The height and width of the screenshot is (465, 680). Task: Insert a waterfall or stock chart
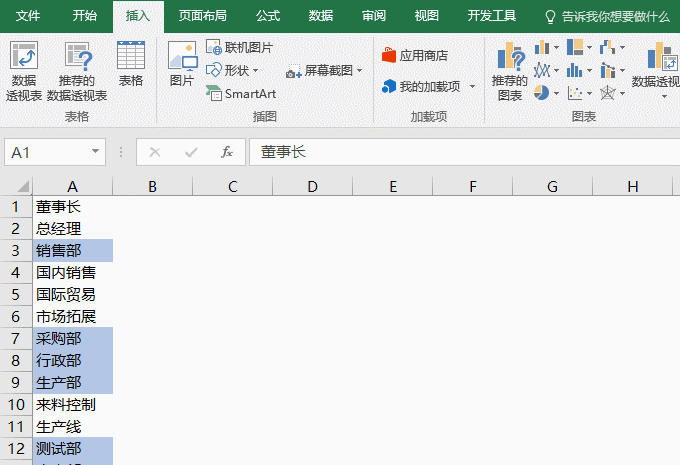click(608, 47)
